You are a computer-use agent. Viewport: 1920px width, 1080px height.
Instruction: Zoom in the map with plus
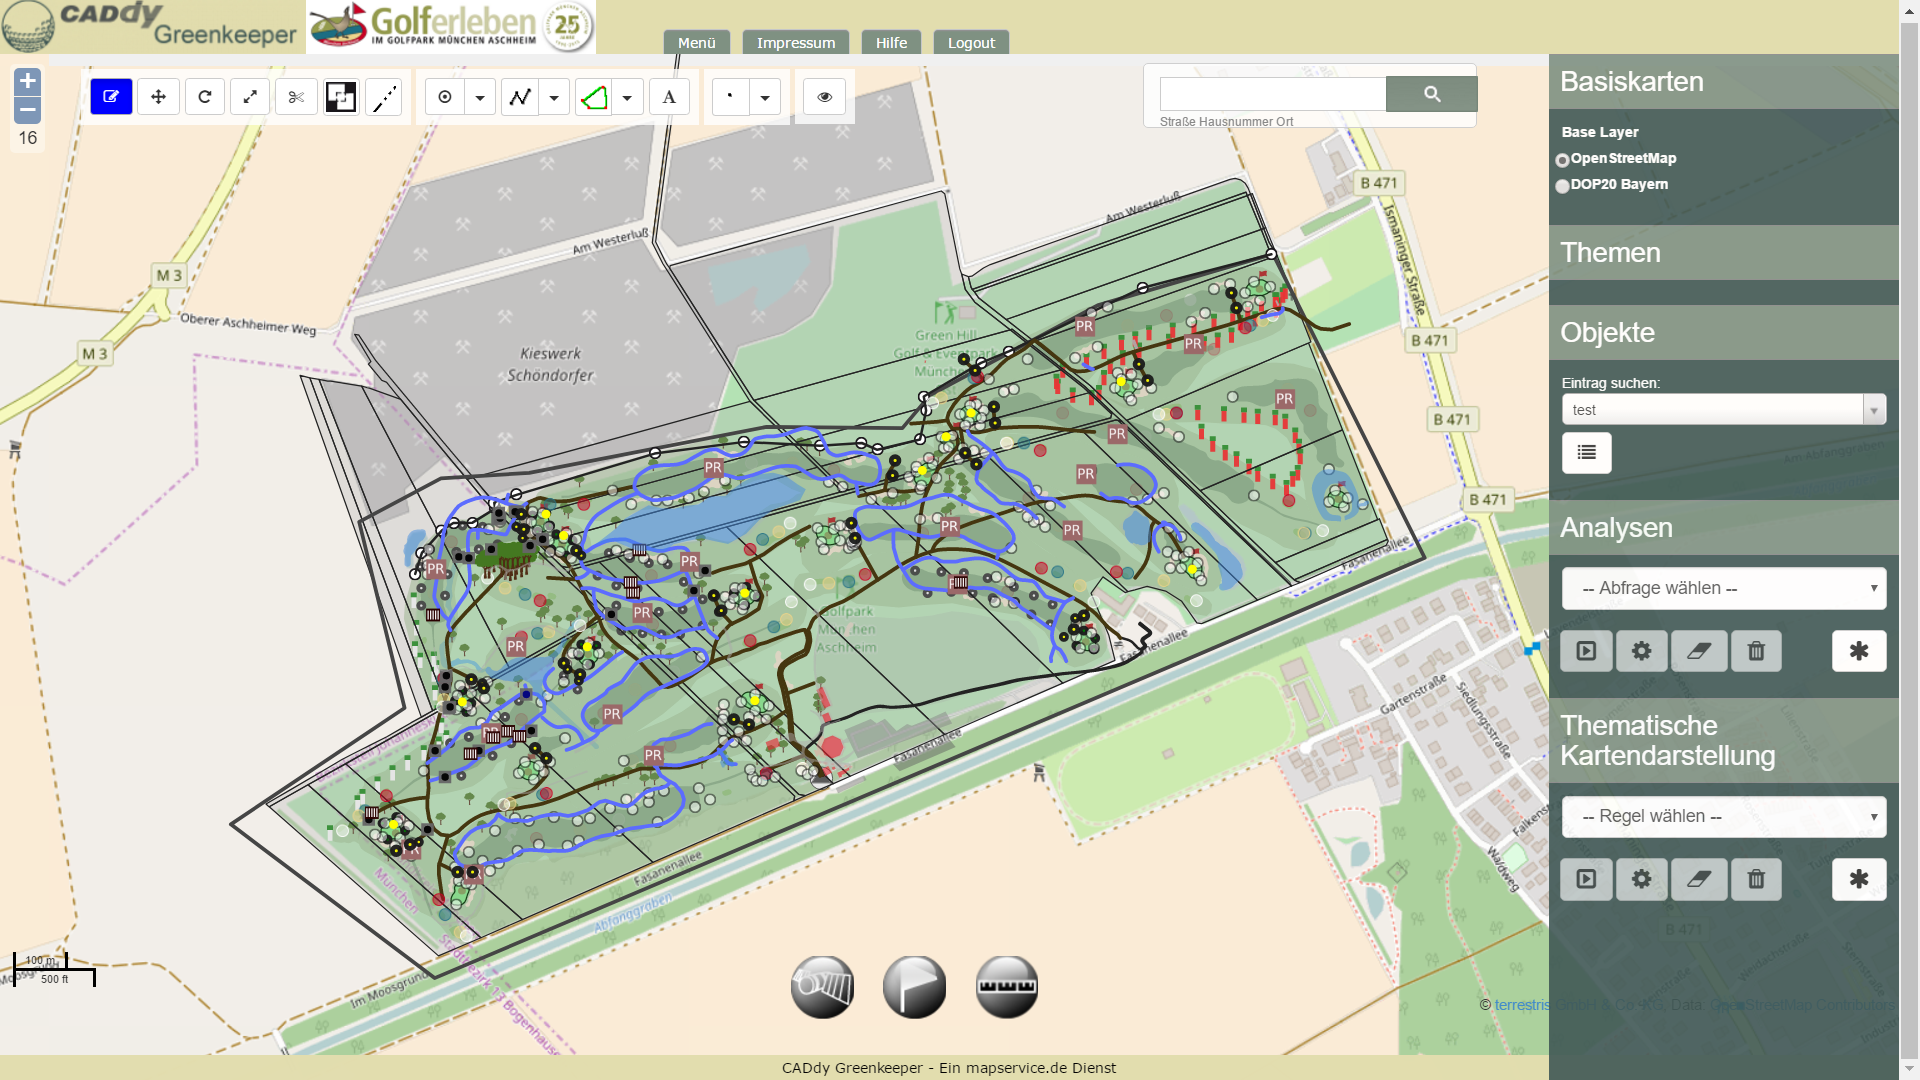pos(28,81)
